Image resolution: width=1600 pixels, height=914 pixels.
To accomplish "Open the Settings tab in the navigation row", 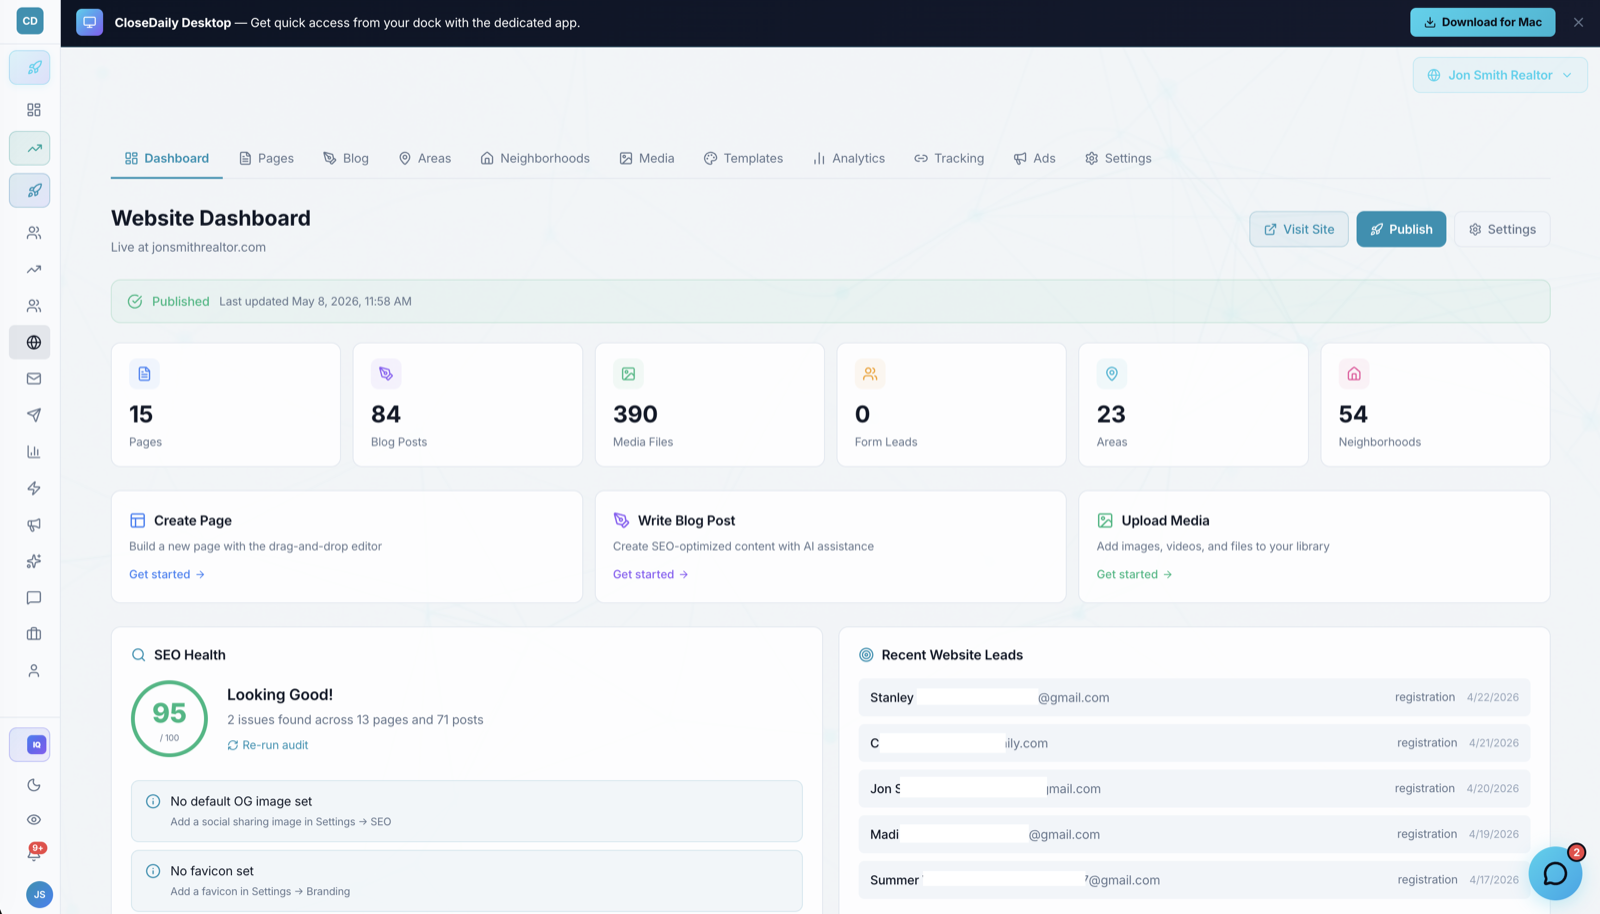I will pos(1118,158).
